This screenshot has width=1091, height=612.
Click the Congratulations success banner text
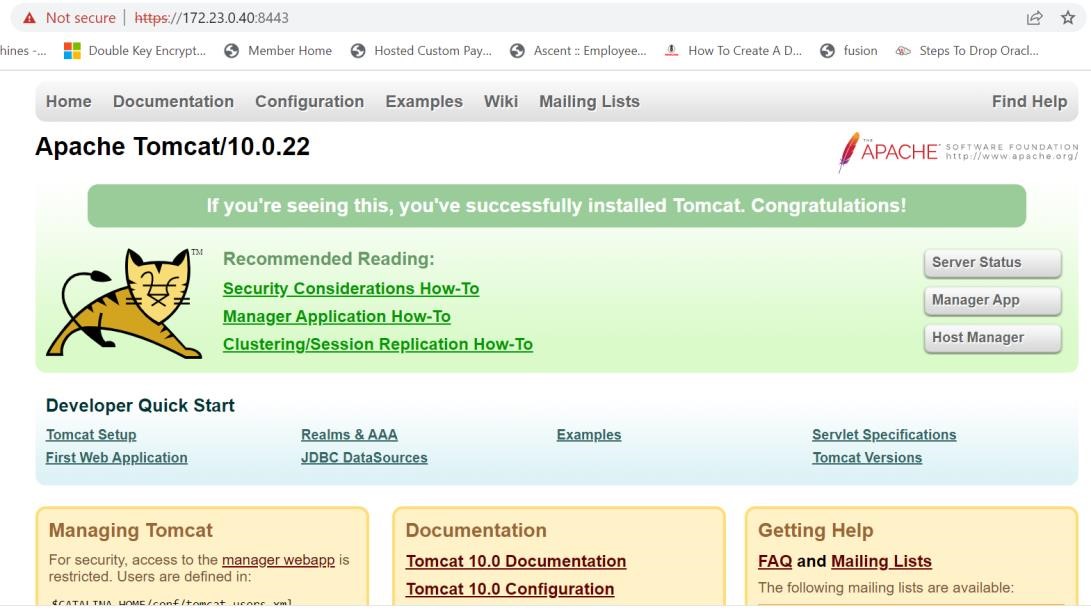557,206
